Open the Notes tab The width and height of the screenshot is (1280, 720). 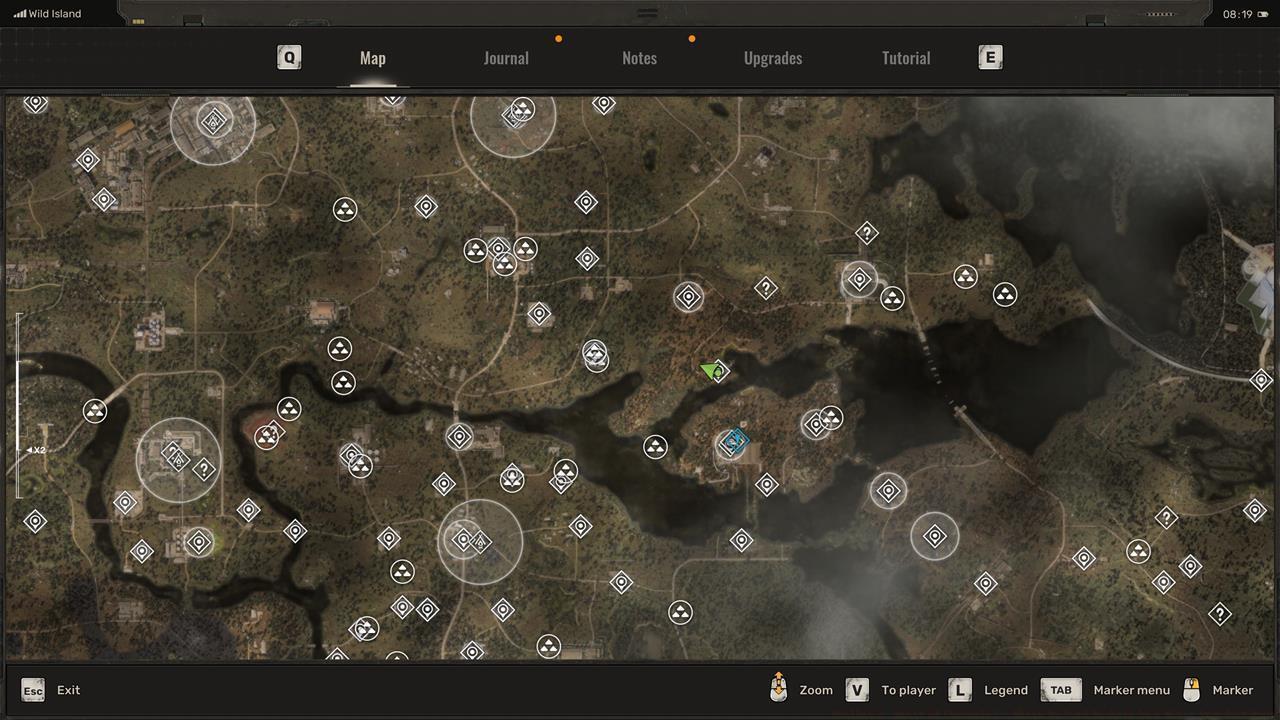pos(639,58)
